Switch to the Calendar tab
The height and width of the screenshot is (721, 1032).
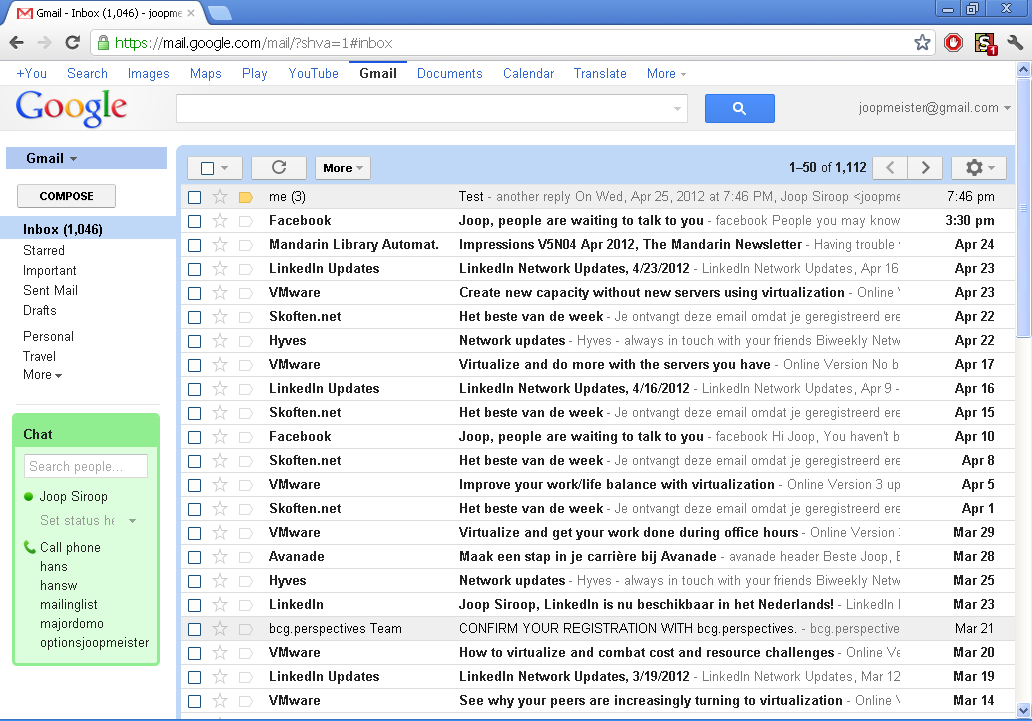tap(528, 73)
